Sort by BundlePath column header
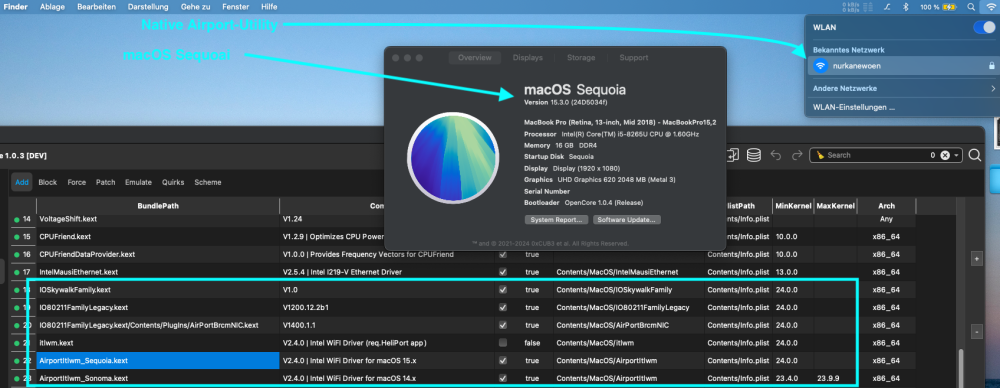The height and width of the screenshot is (388, 1000). [158, 206]
